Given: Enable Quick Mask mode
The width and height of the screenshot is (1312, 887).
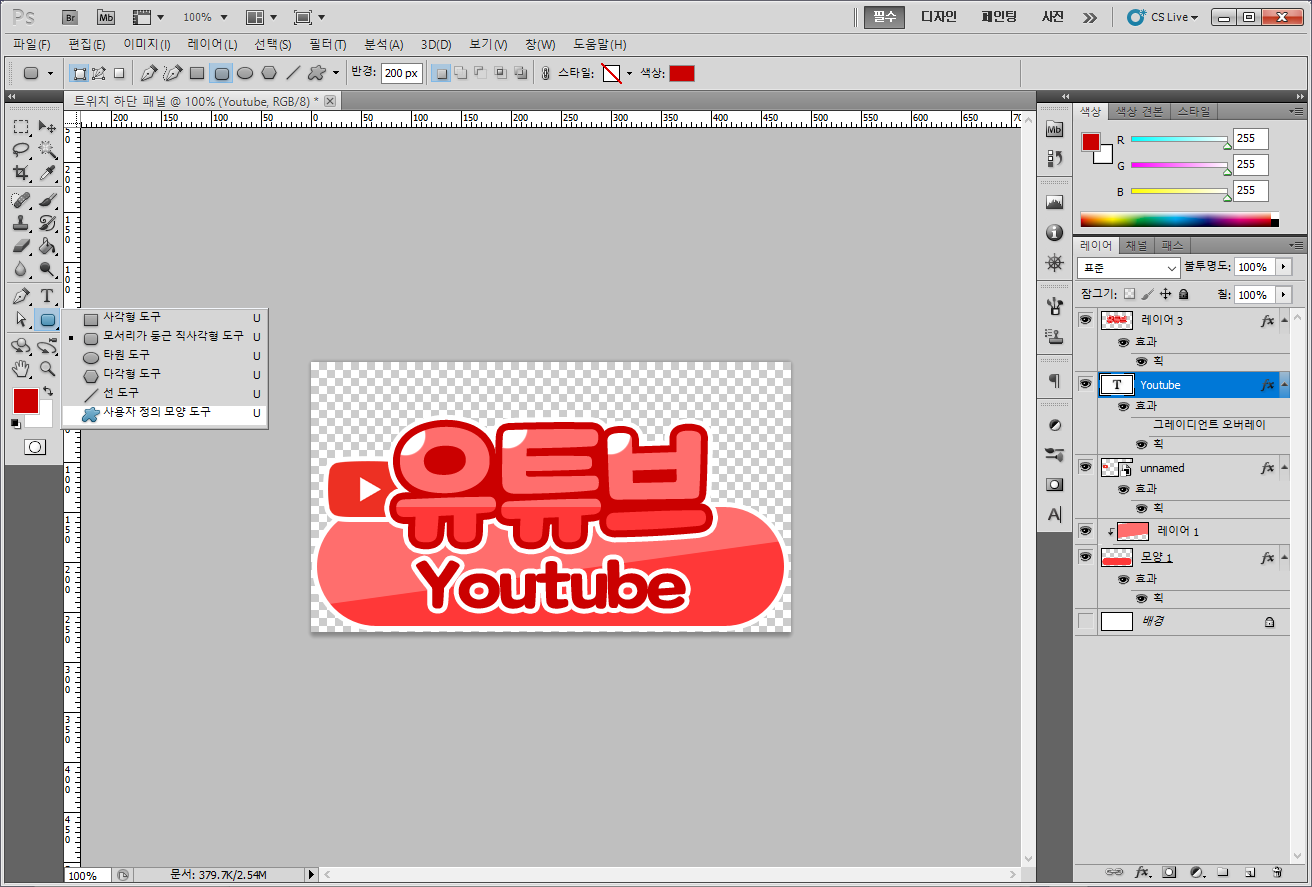Looking at the screenshot, I should click(35, 447).
